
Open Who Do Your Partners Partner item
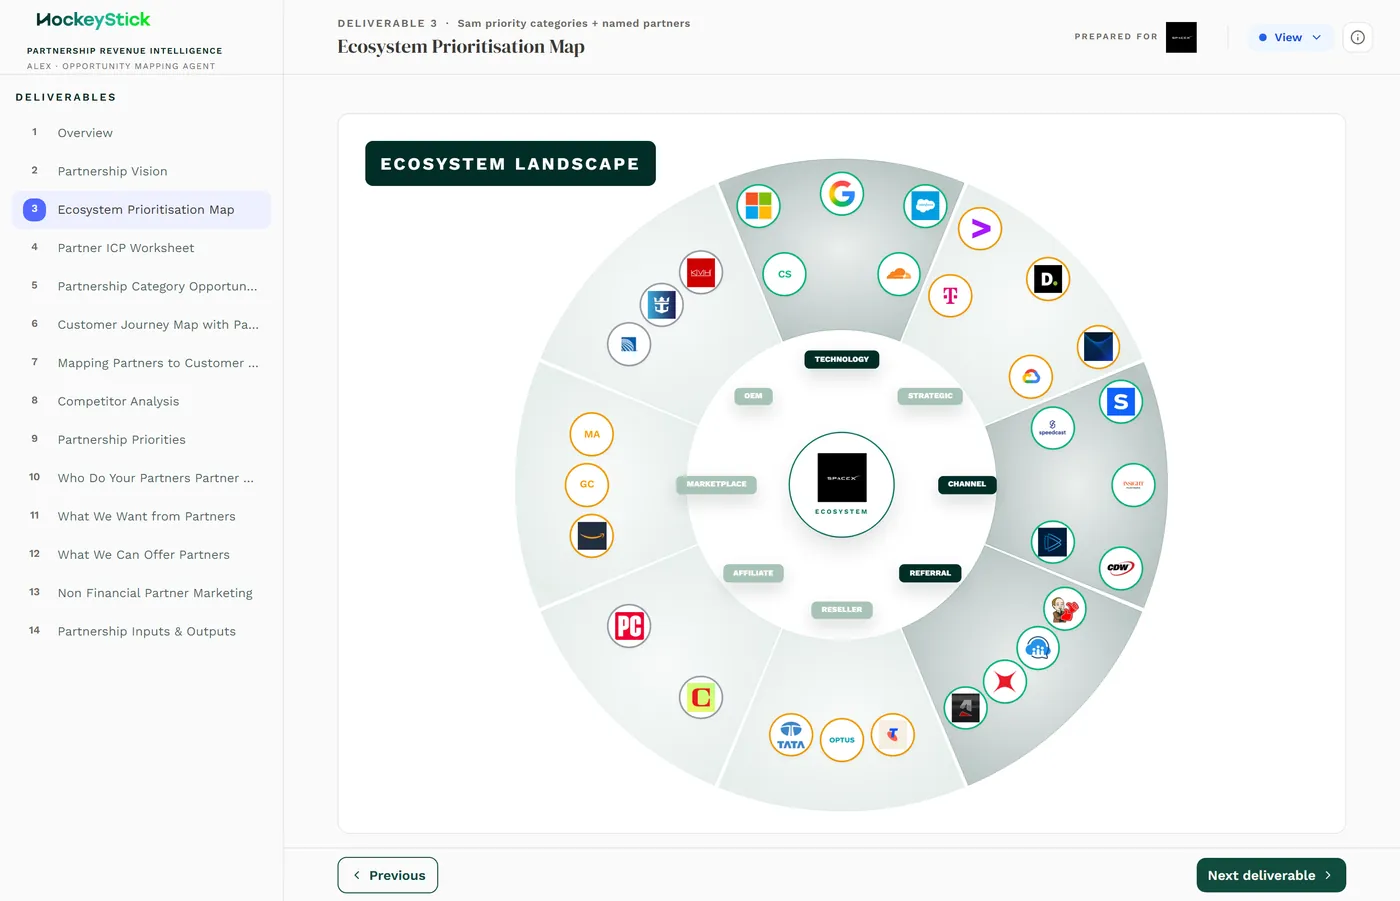tap(142, 478)
